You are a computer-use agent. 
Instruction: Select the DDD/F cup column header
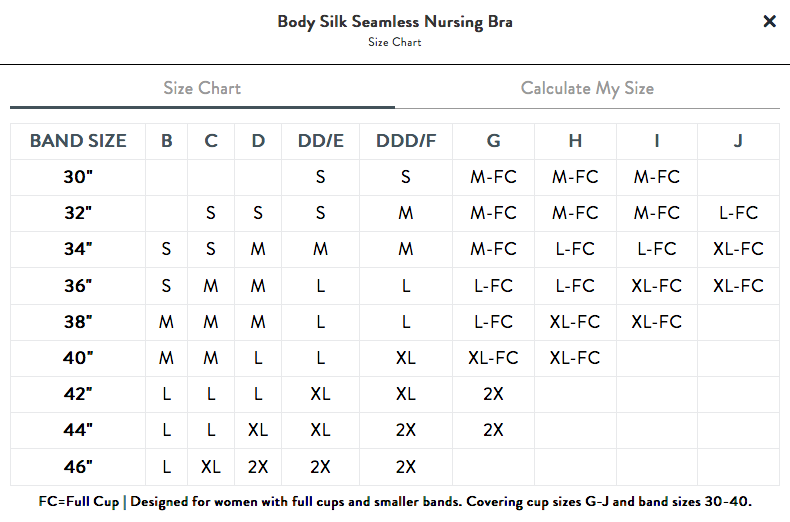(x=406, y=141)
